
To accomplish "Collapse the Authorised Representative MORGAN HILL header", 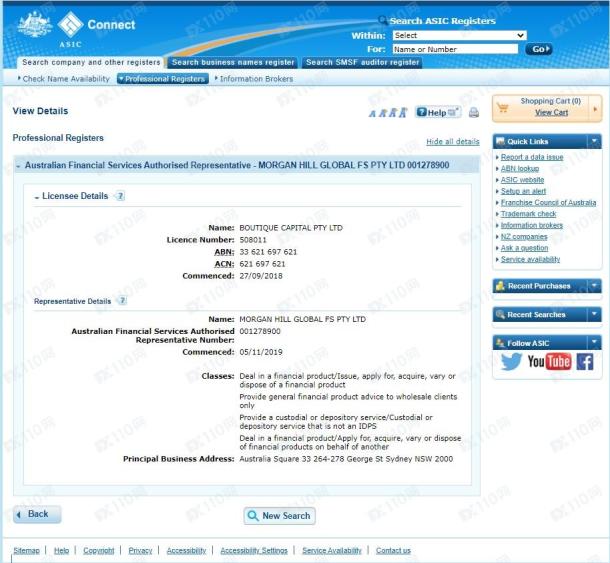I will click(x=18, y=167).
